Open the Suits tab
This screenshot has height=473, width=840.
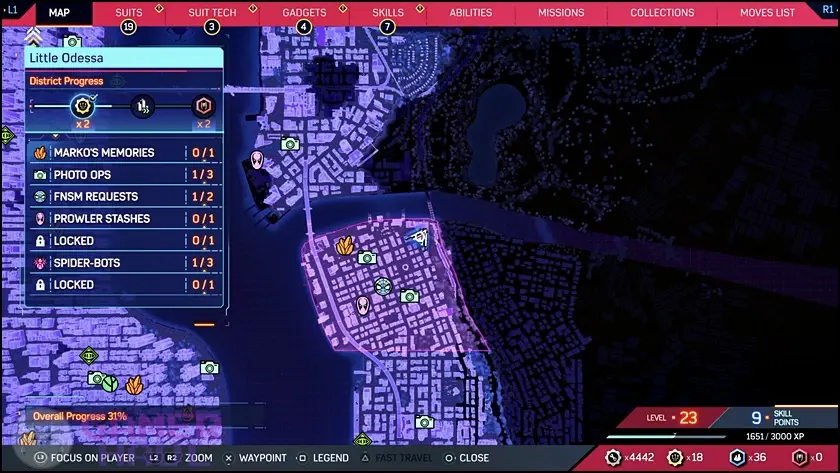click(x=129, y=12)
